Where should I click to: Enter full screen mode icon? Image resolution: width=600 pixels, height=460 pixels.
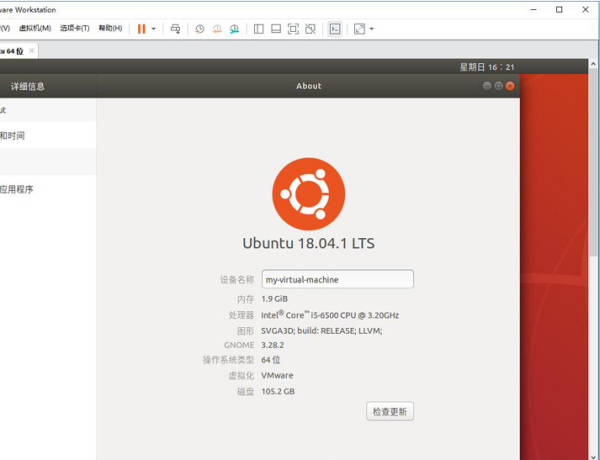point(293,29)
